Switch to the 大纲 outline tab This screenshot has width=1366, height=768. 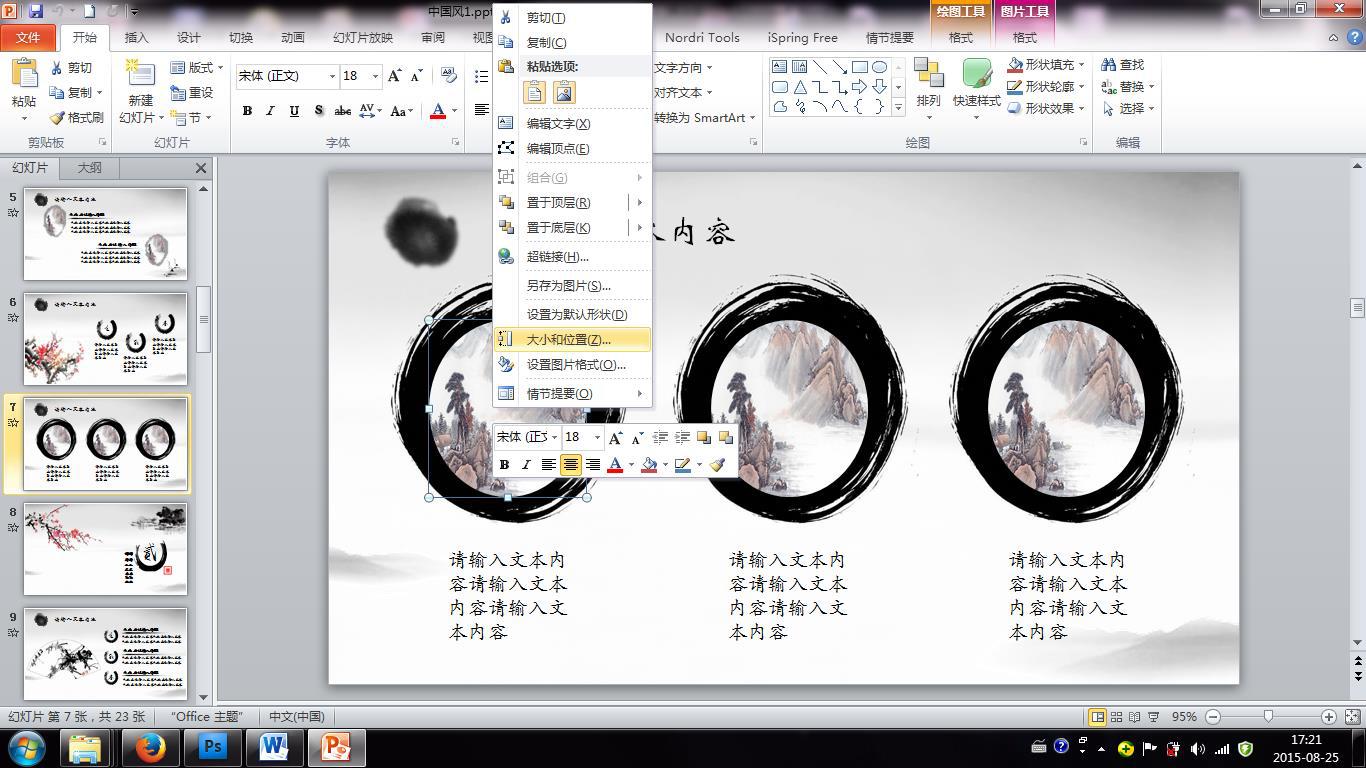pos(89,168)
